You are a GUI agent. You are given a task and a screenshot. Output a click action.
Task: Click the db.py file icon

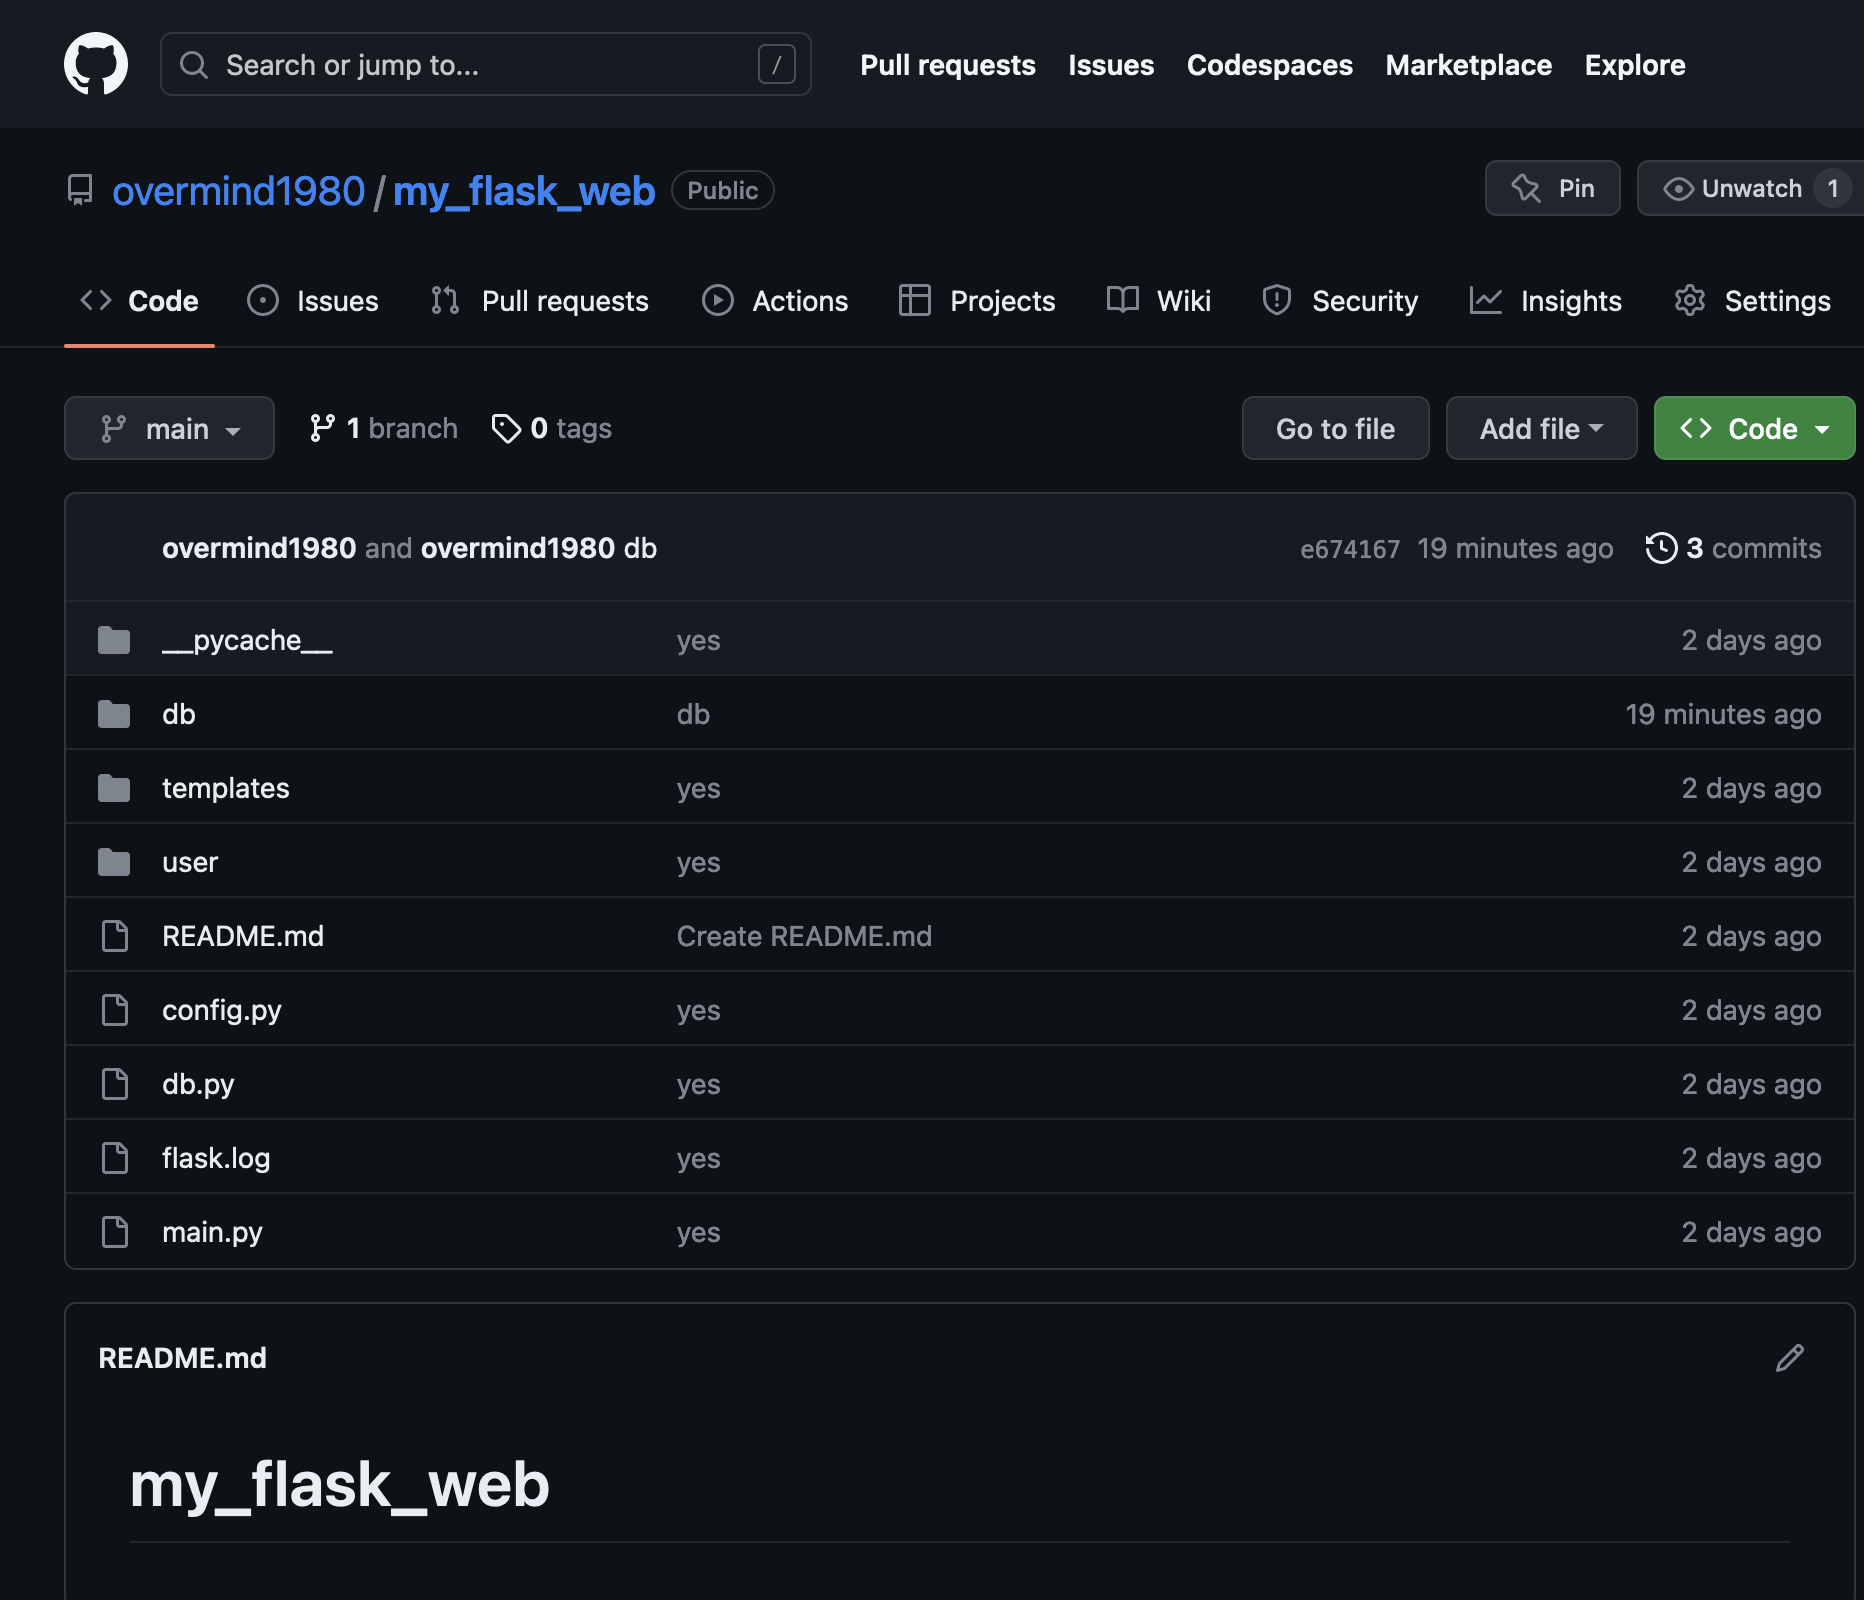coord(115,1084)
